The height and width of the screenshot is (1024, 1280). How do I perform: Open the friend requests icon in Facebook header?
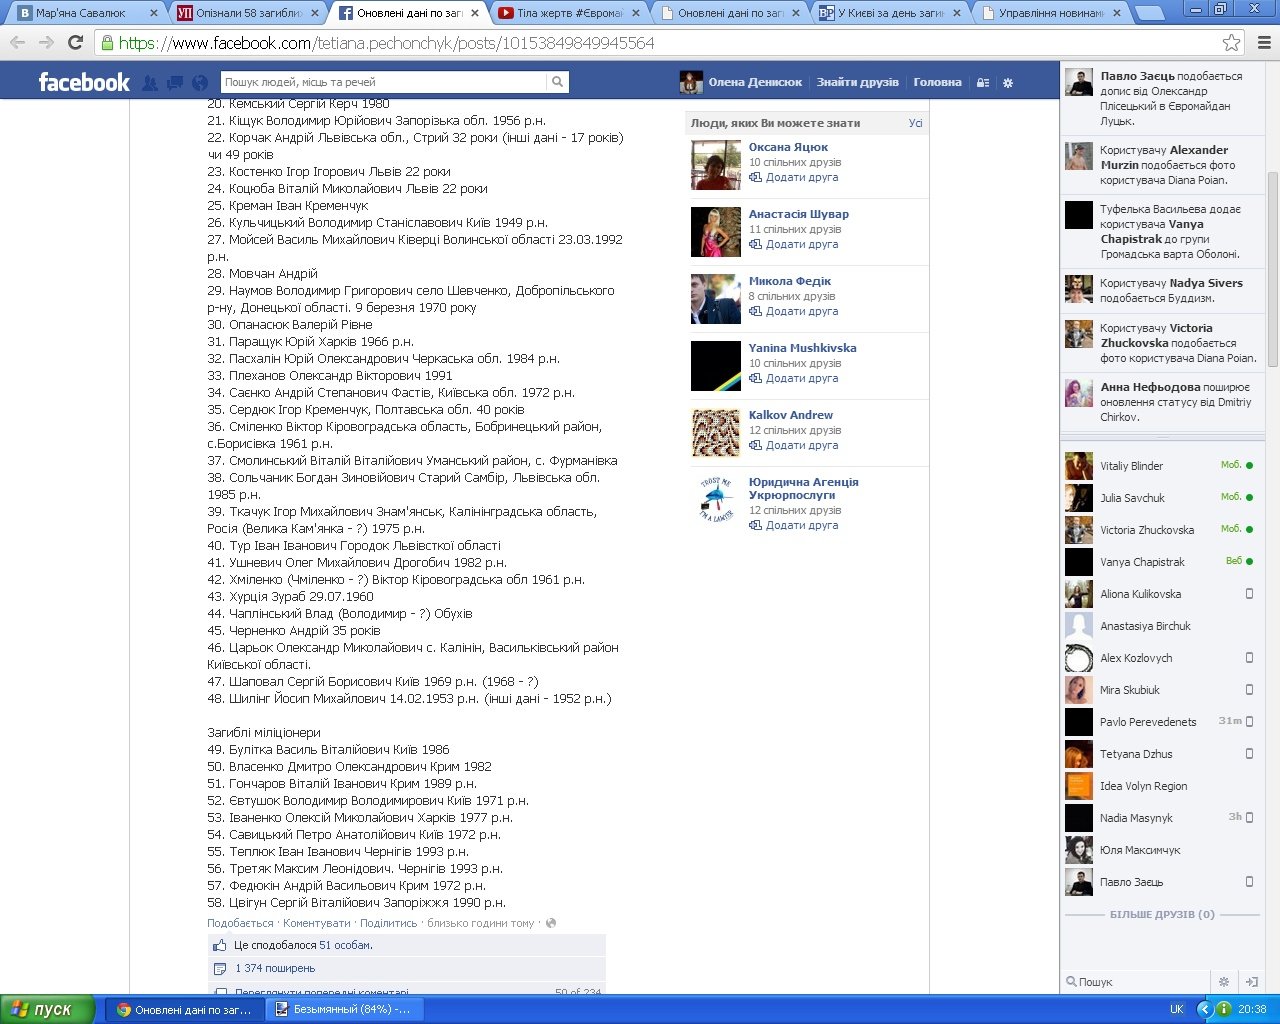150,83
